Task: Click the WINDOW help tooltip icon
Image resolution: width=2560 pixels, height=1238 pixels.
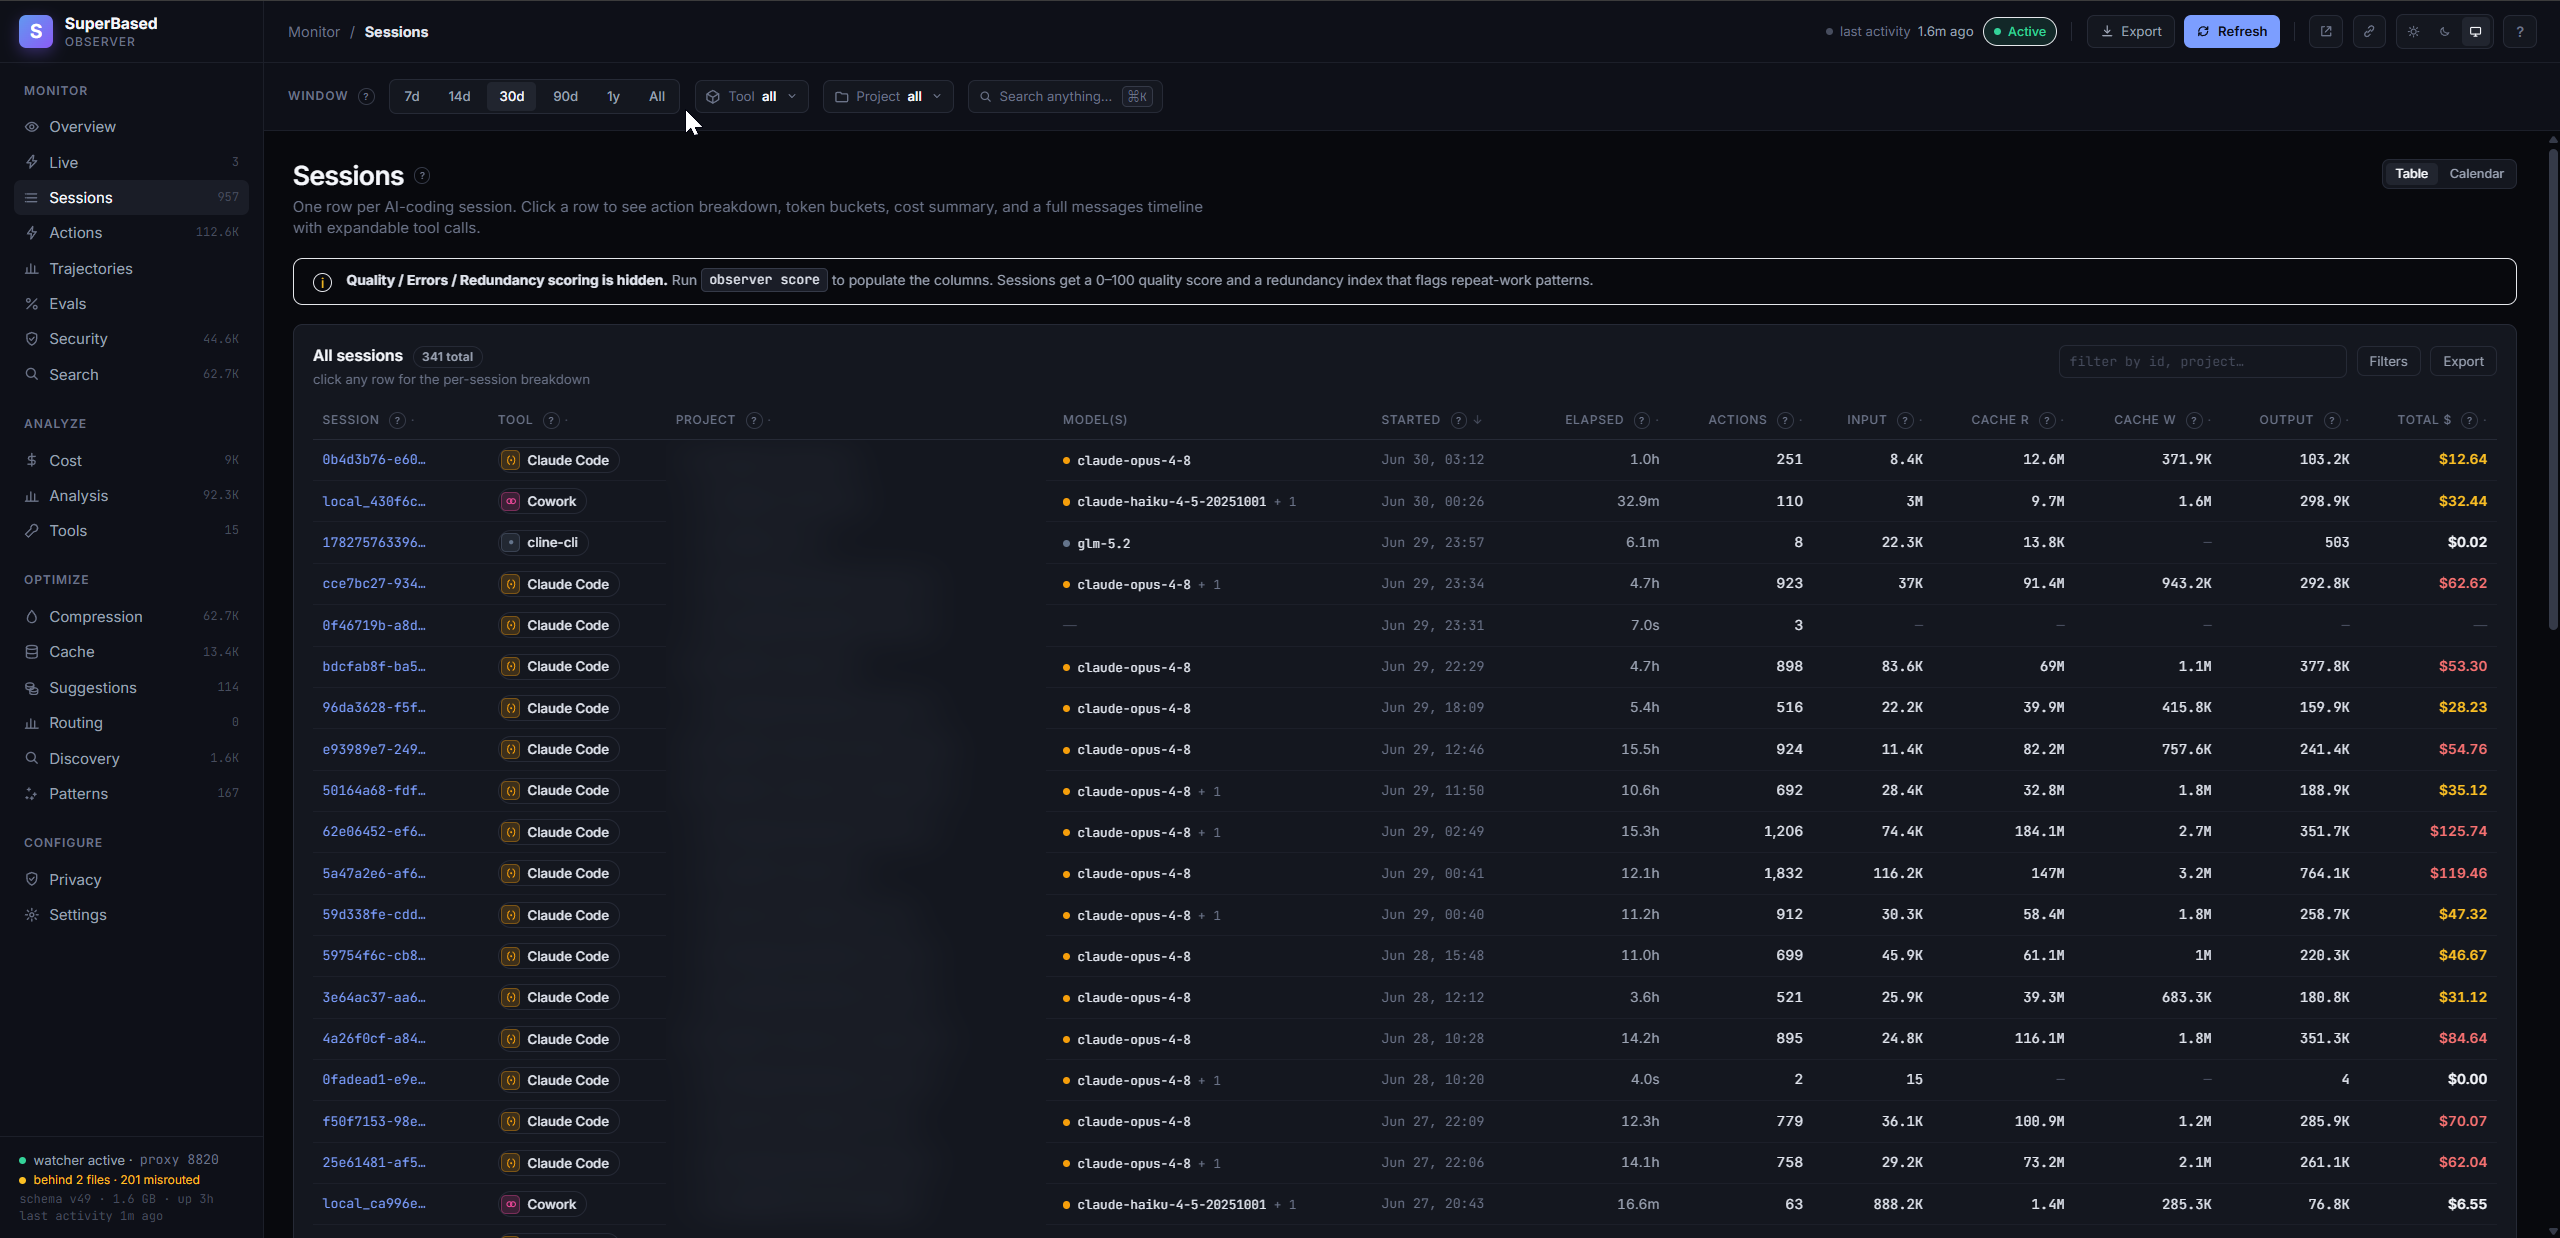Action: tap(367, 96)
